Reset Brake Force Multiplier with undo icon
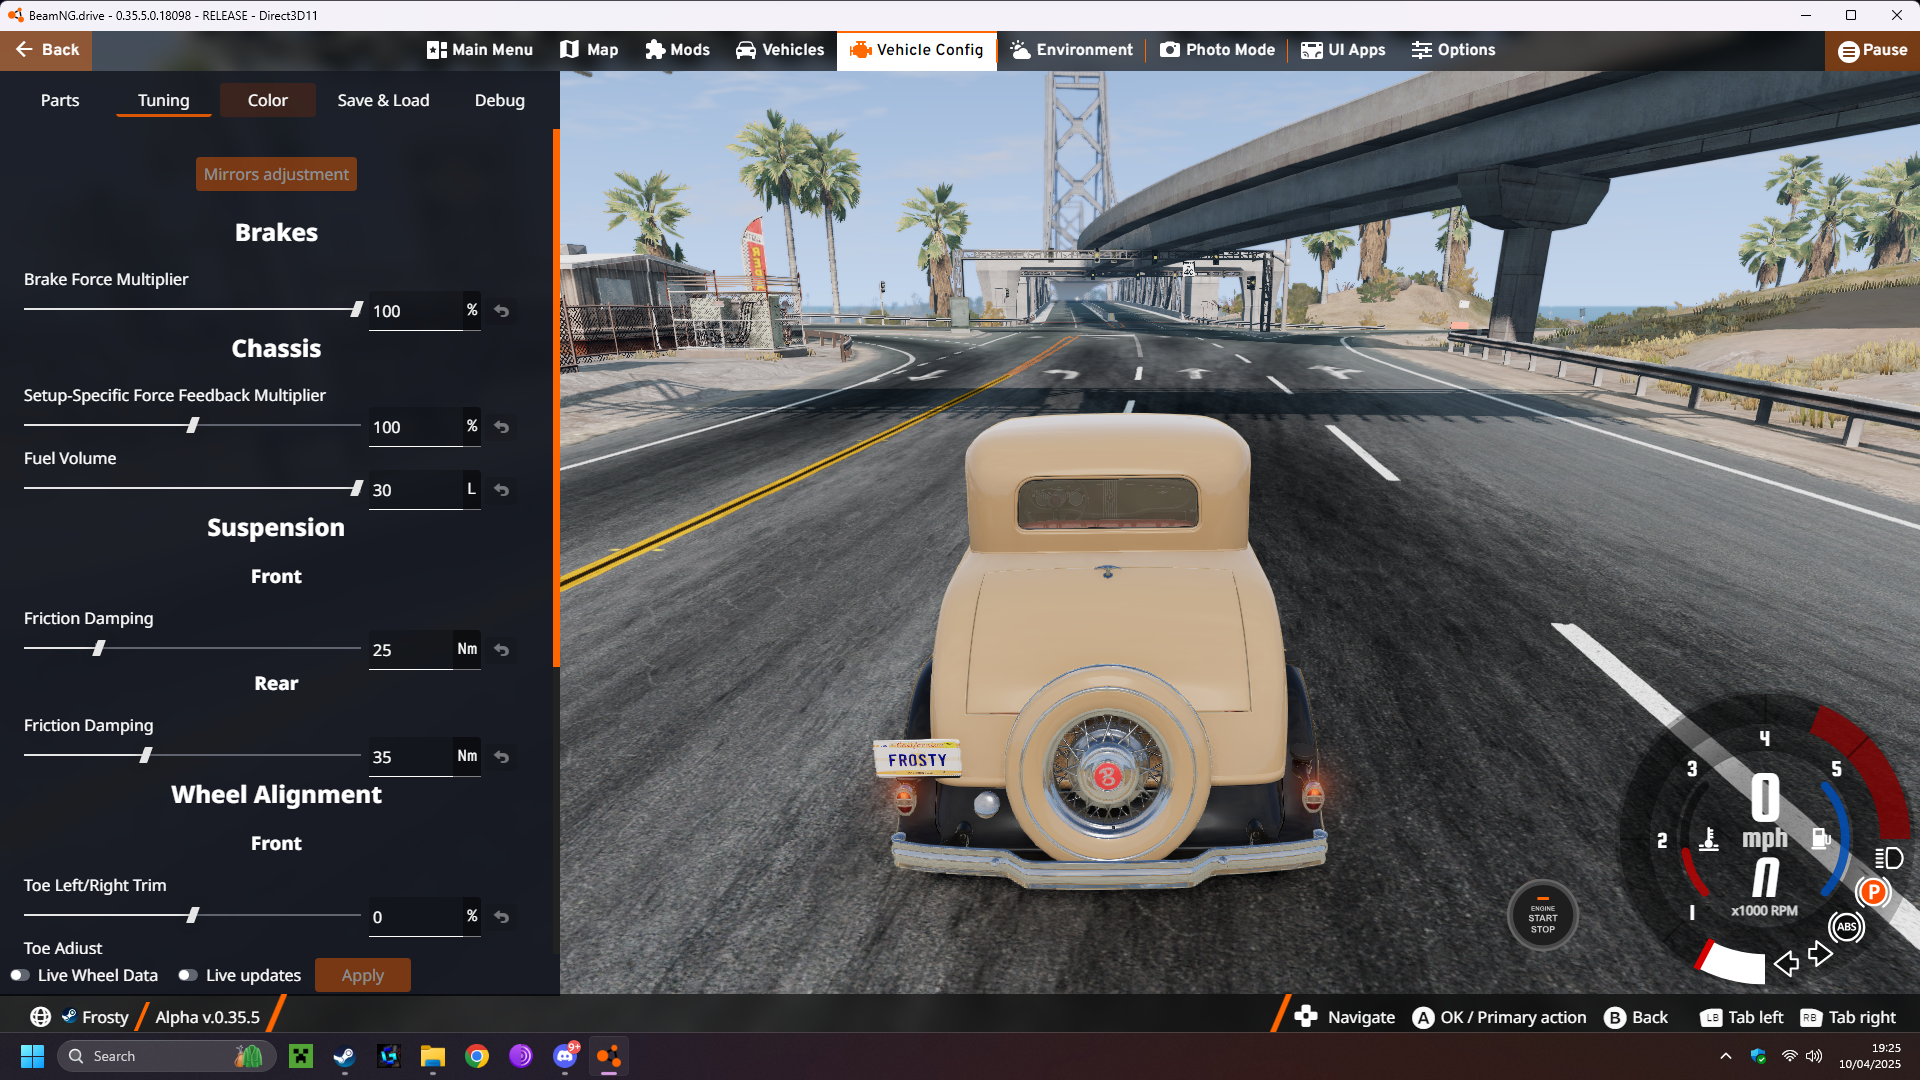This screenshot has height=1080, width=1920. (x=502, y=311)
